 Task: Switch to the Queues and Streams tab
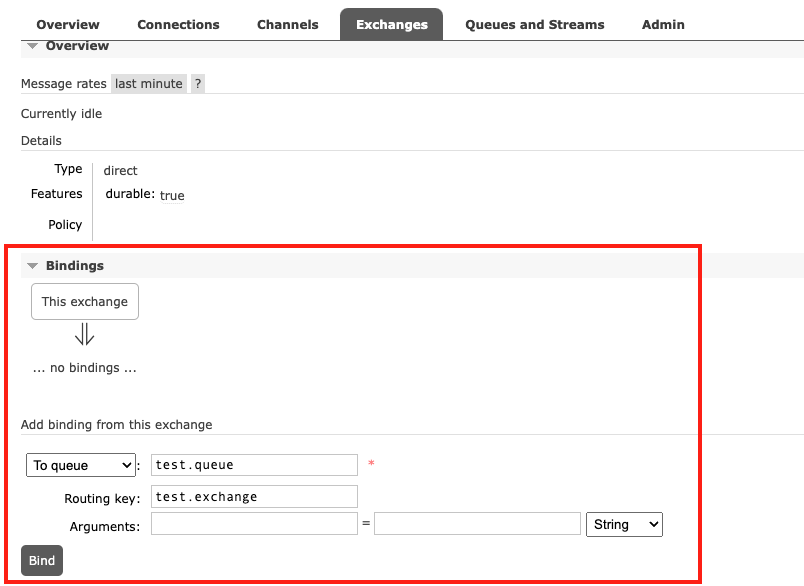[534, 24]
